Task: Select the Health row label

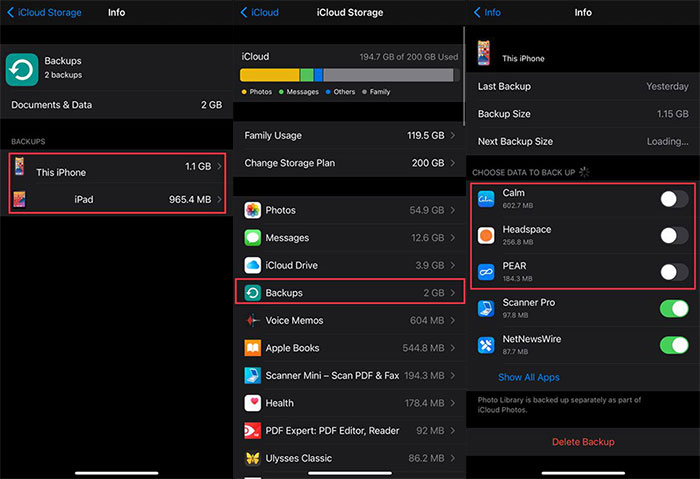Action: 279,403
